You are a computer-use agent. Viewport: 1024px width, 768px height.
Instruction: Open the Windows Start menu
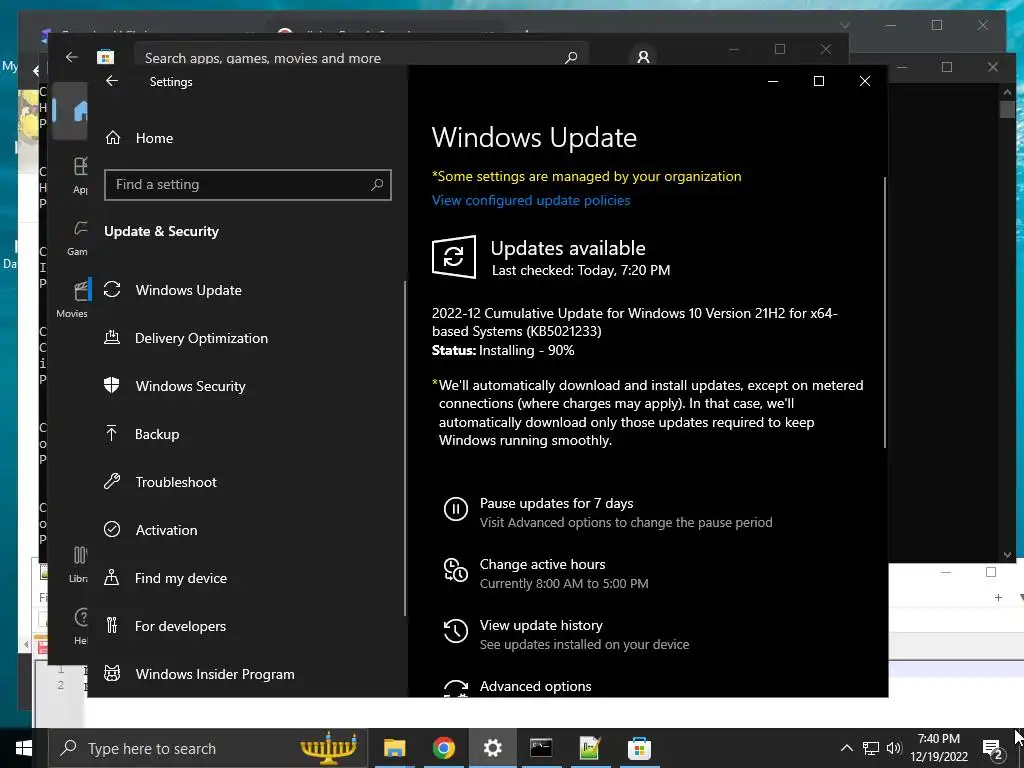(x=24, y=748)
